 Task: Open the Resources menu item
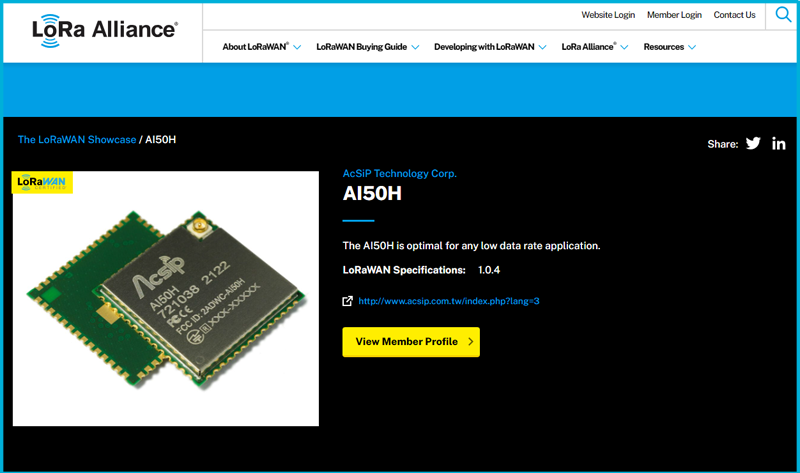[663, 47]
